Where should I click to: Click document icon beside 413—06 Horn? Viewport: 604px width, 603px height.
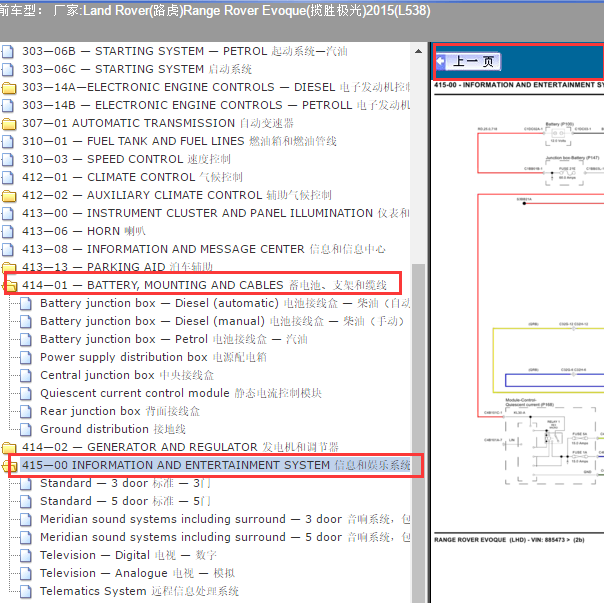coord(8,231)
